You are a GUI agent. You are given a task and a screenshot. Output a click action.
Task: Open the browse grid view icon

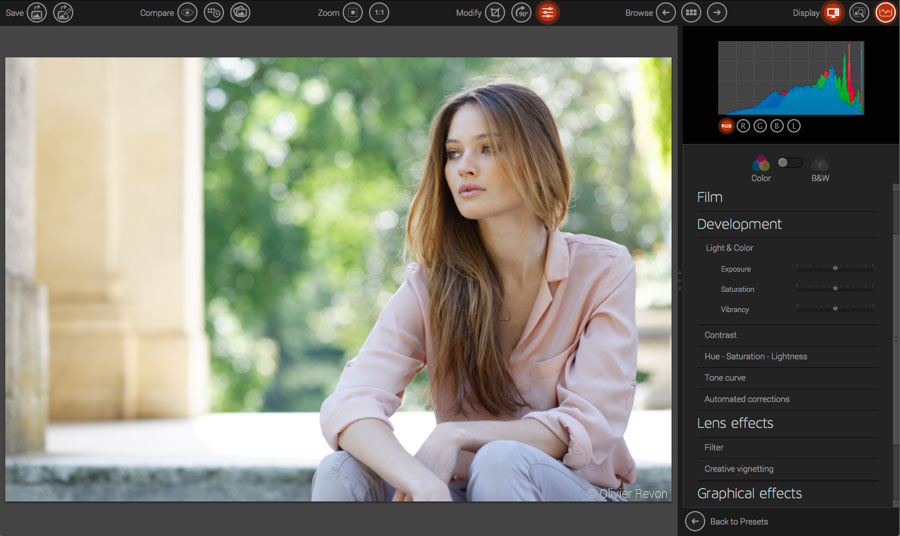coord(691,13)
